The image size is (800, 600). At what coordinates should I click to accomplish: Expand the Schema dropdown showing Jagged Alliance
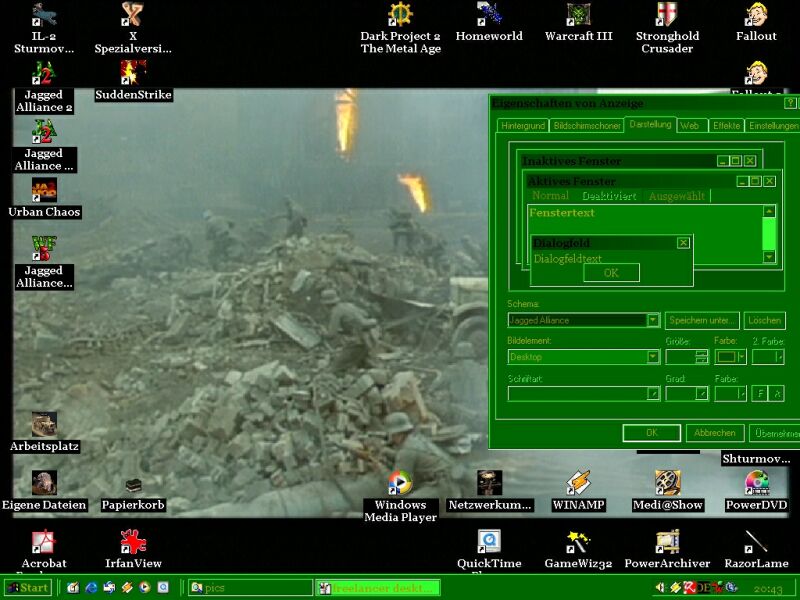(x=653, y=320)
